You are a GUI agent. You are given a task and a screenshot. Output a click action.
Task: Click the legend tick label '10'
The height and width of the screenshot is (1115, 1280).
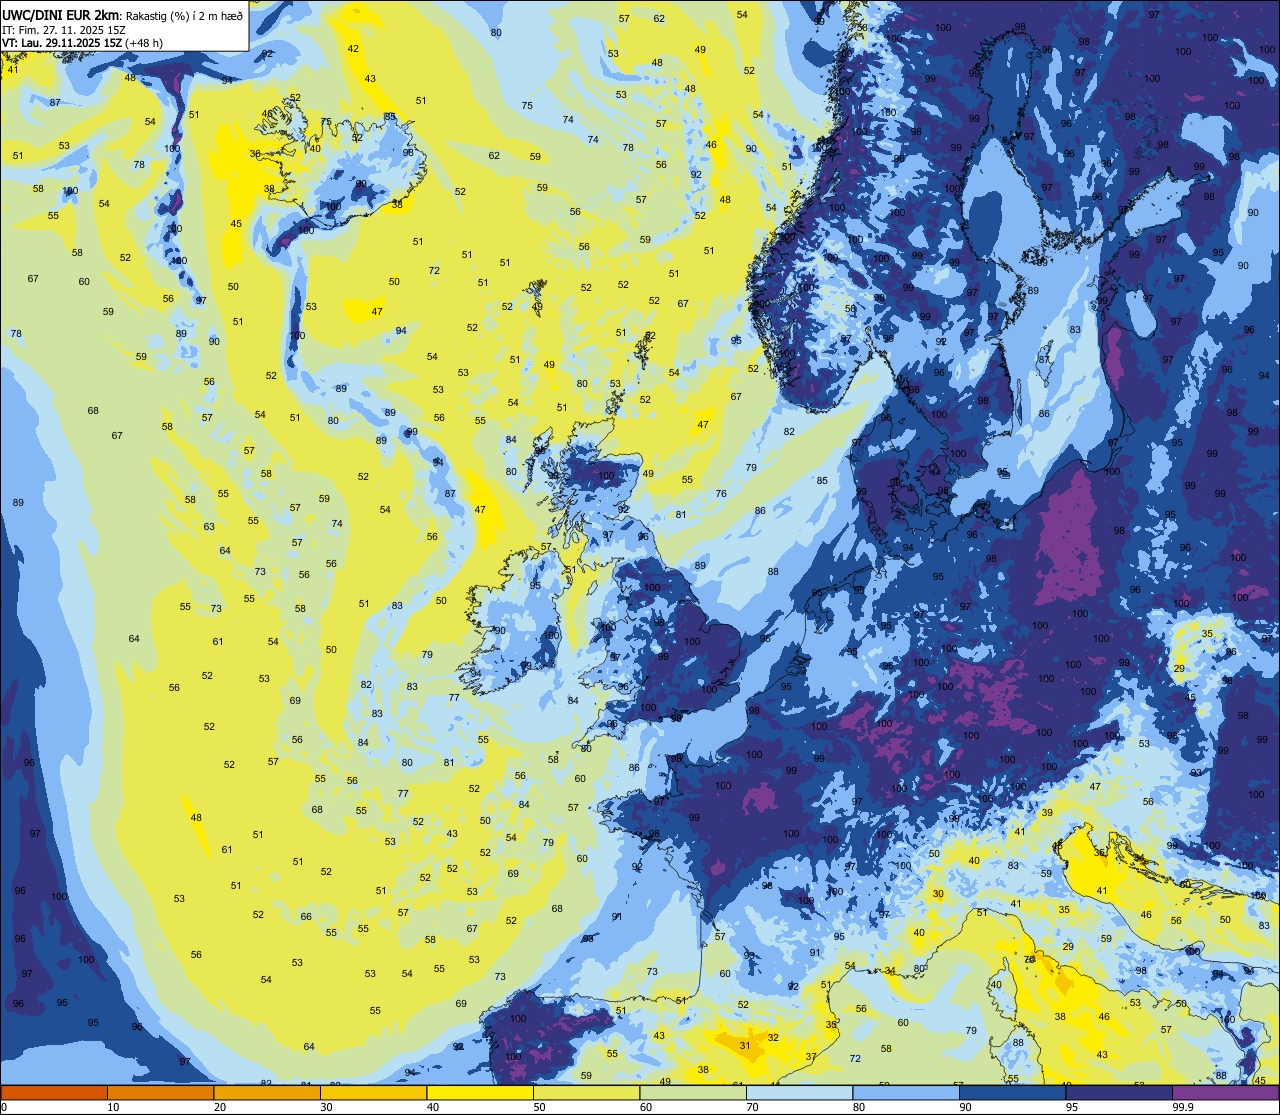click(x=113, y=1107)
